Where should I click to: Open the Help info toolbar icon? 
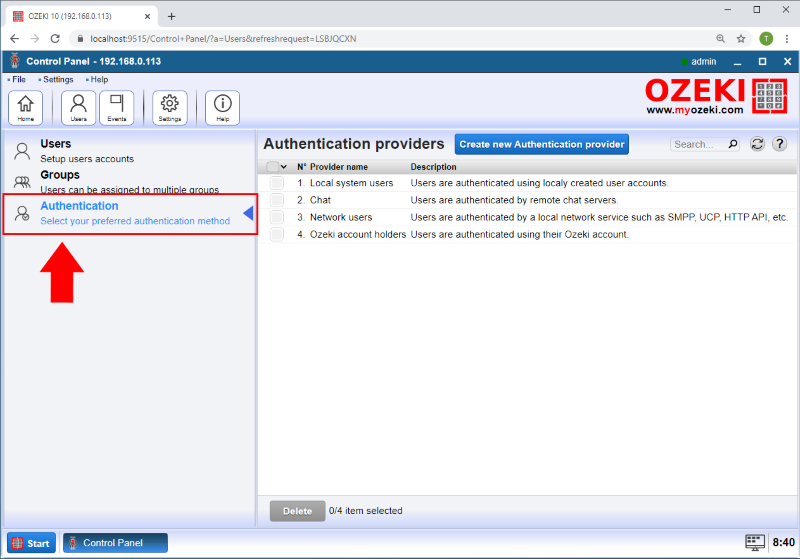(222, 108)
